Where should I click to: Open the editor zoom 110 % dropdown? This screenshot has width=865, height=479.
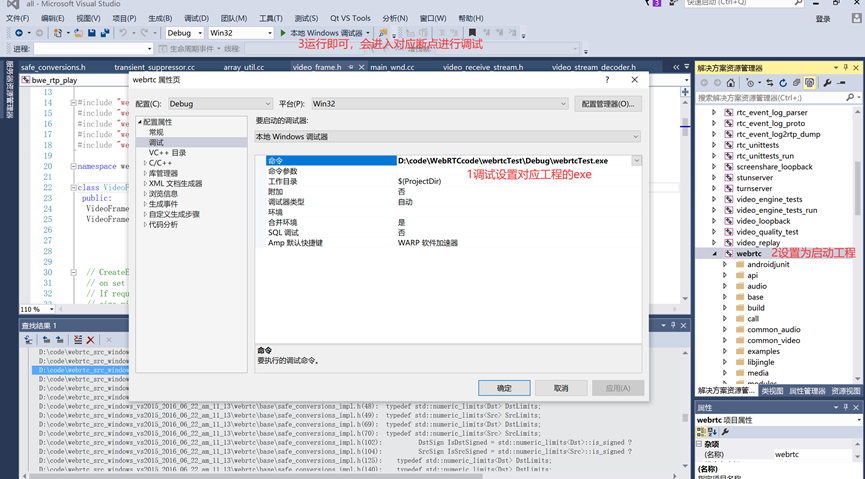(x=51, y=310)
